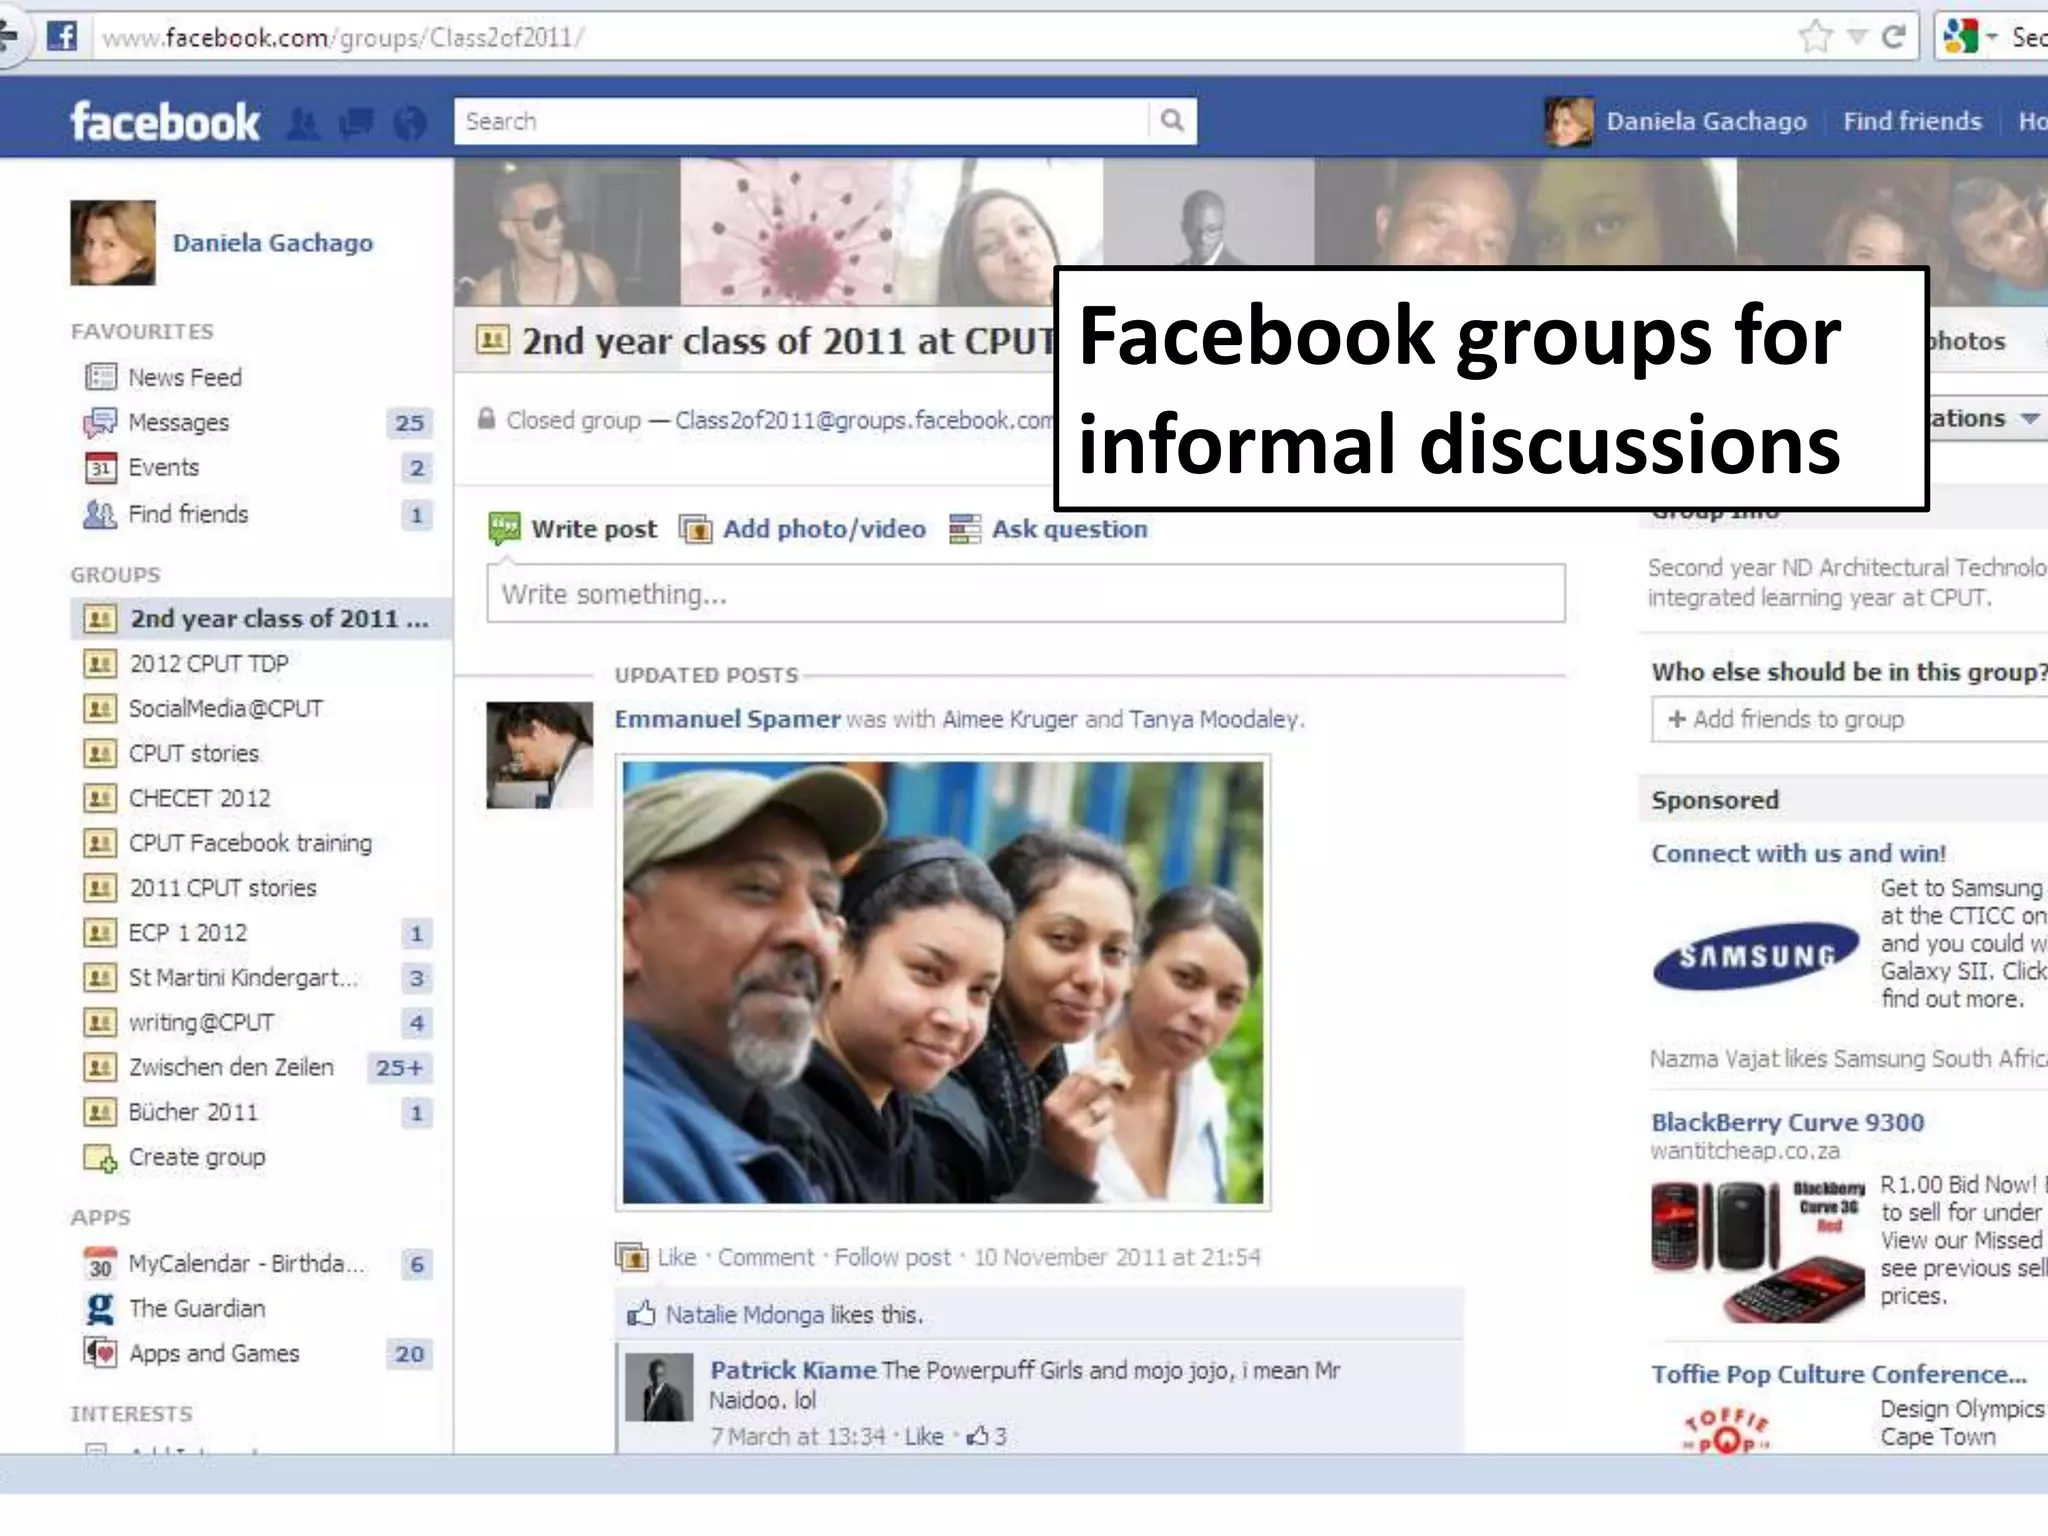Open the posted group photo
The height and width of the screenshot is (1536, 2048).
pos(943,983)
